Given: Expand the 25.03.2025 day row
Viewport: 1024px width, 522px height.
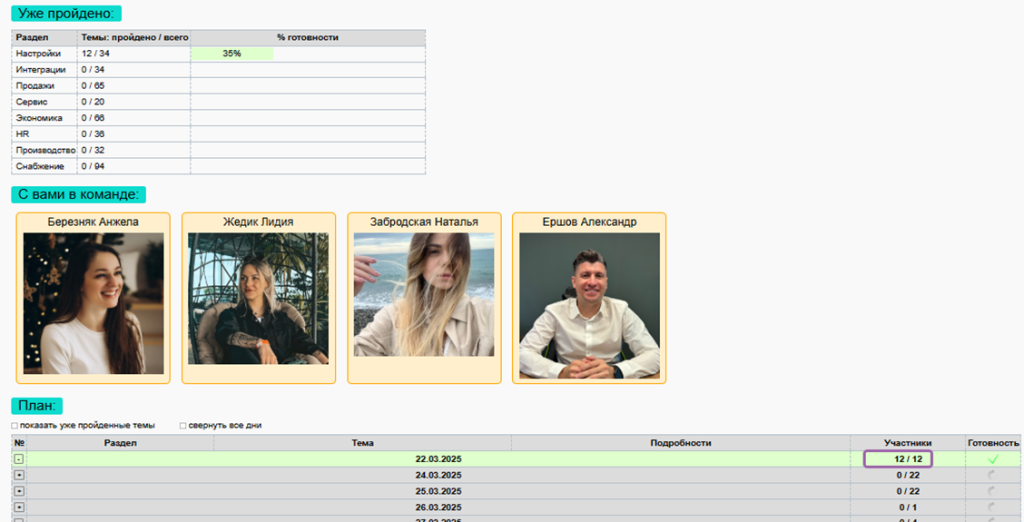Looking at the screenshot, I should point(19,491).
